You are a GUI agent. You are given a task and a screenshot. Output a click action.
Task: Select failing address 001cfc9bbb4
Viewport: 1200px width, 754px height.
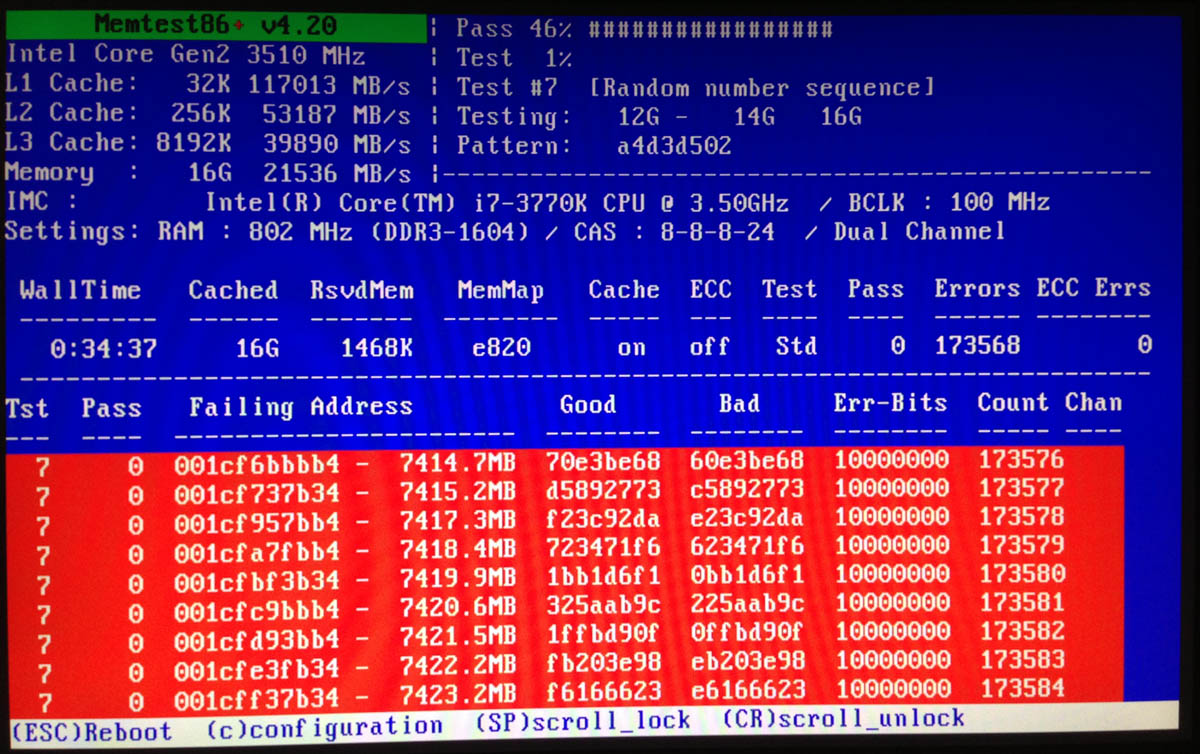pos(257,610)
